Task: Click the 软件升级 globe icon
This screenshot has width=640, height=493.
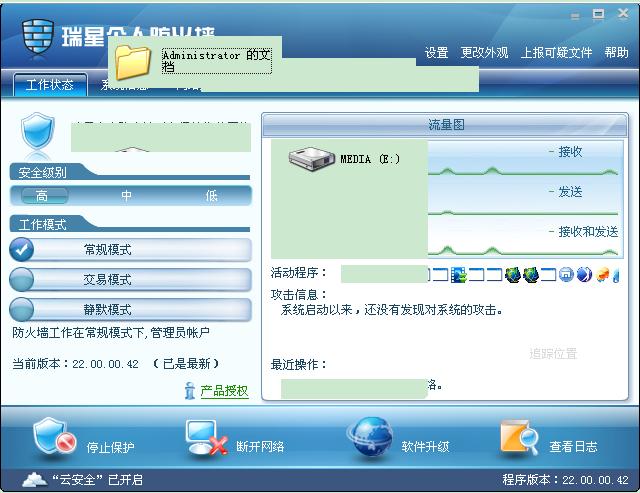Action: click(x=371, y=437)
